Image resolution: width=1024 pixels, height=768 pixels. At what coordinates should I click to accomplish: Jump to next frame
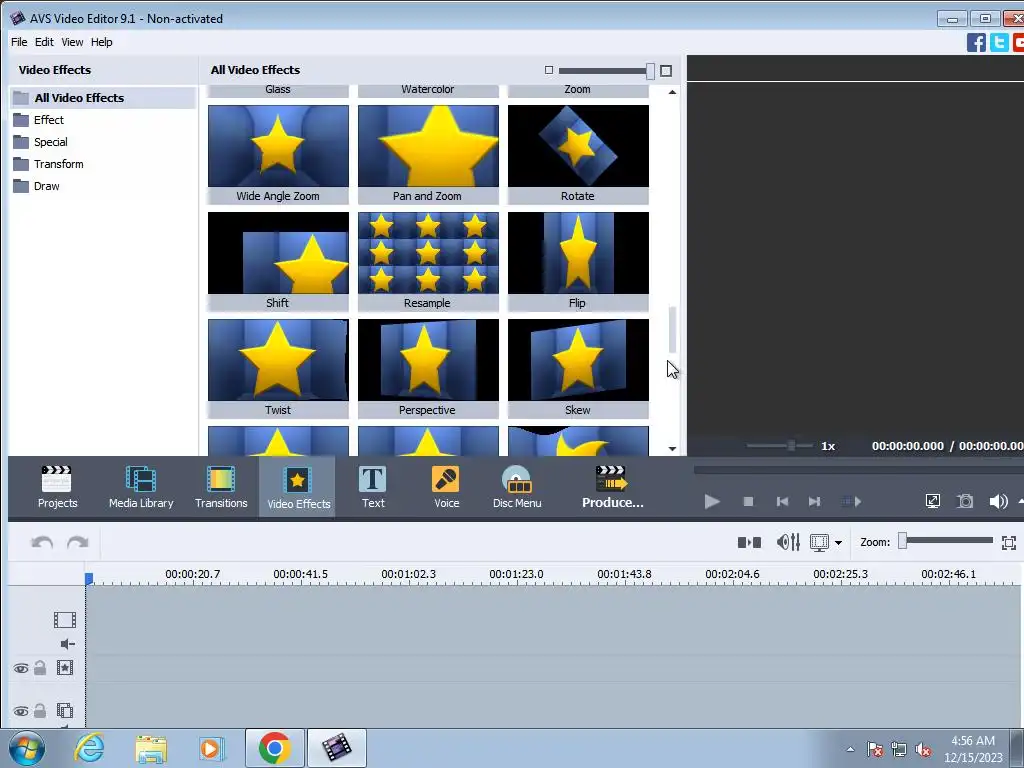814,502
